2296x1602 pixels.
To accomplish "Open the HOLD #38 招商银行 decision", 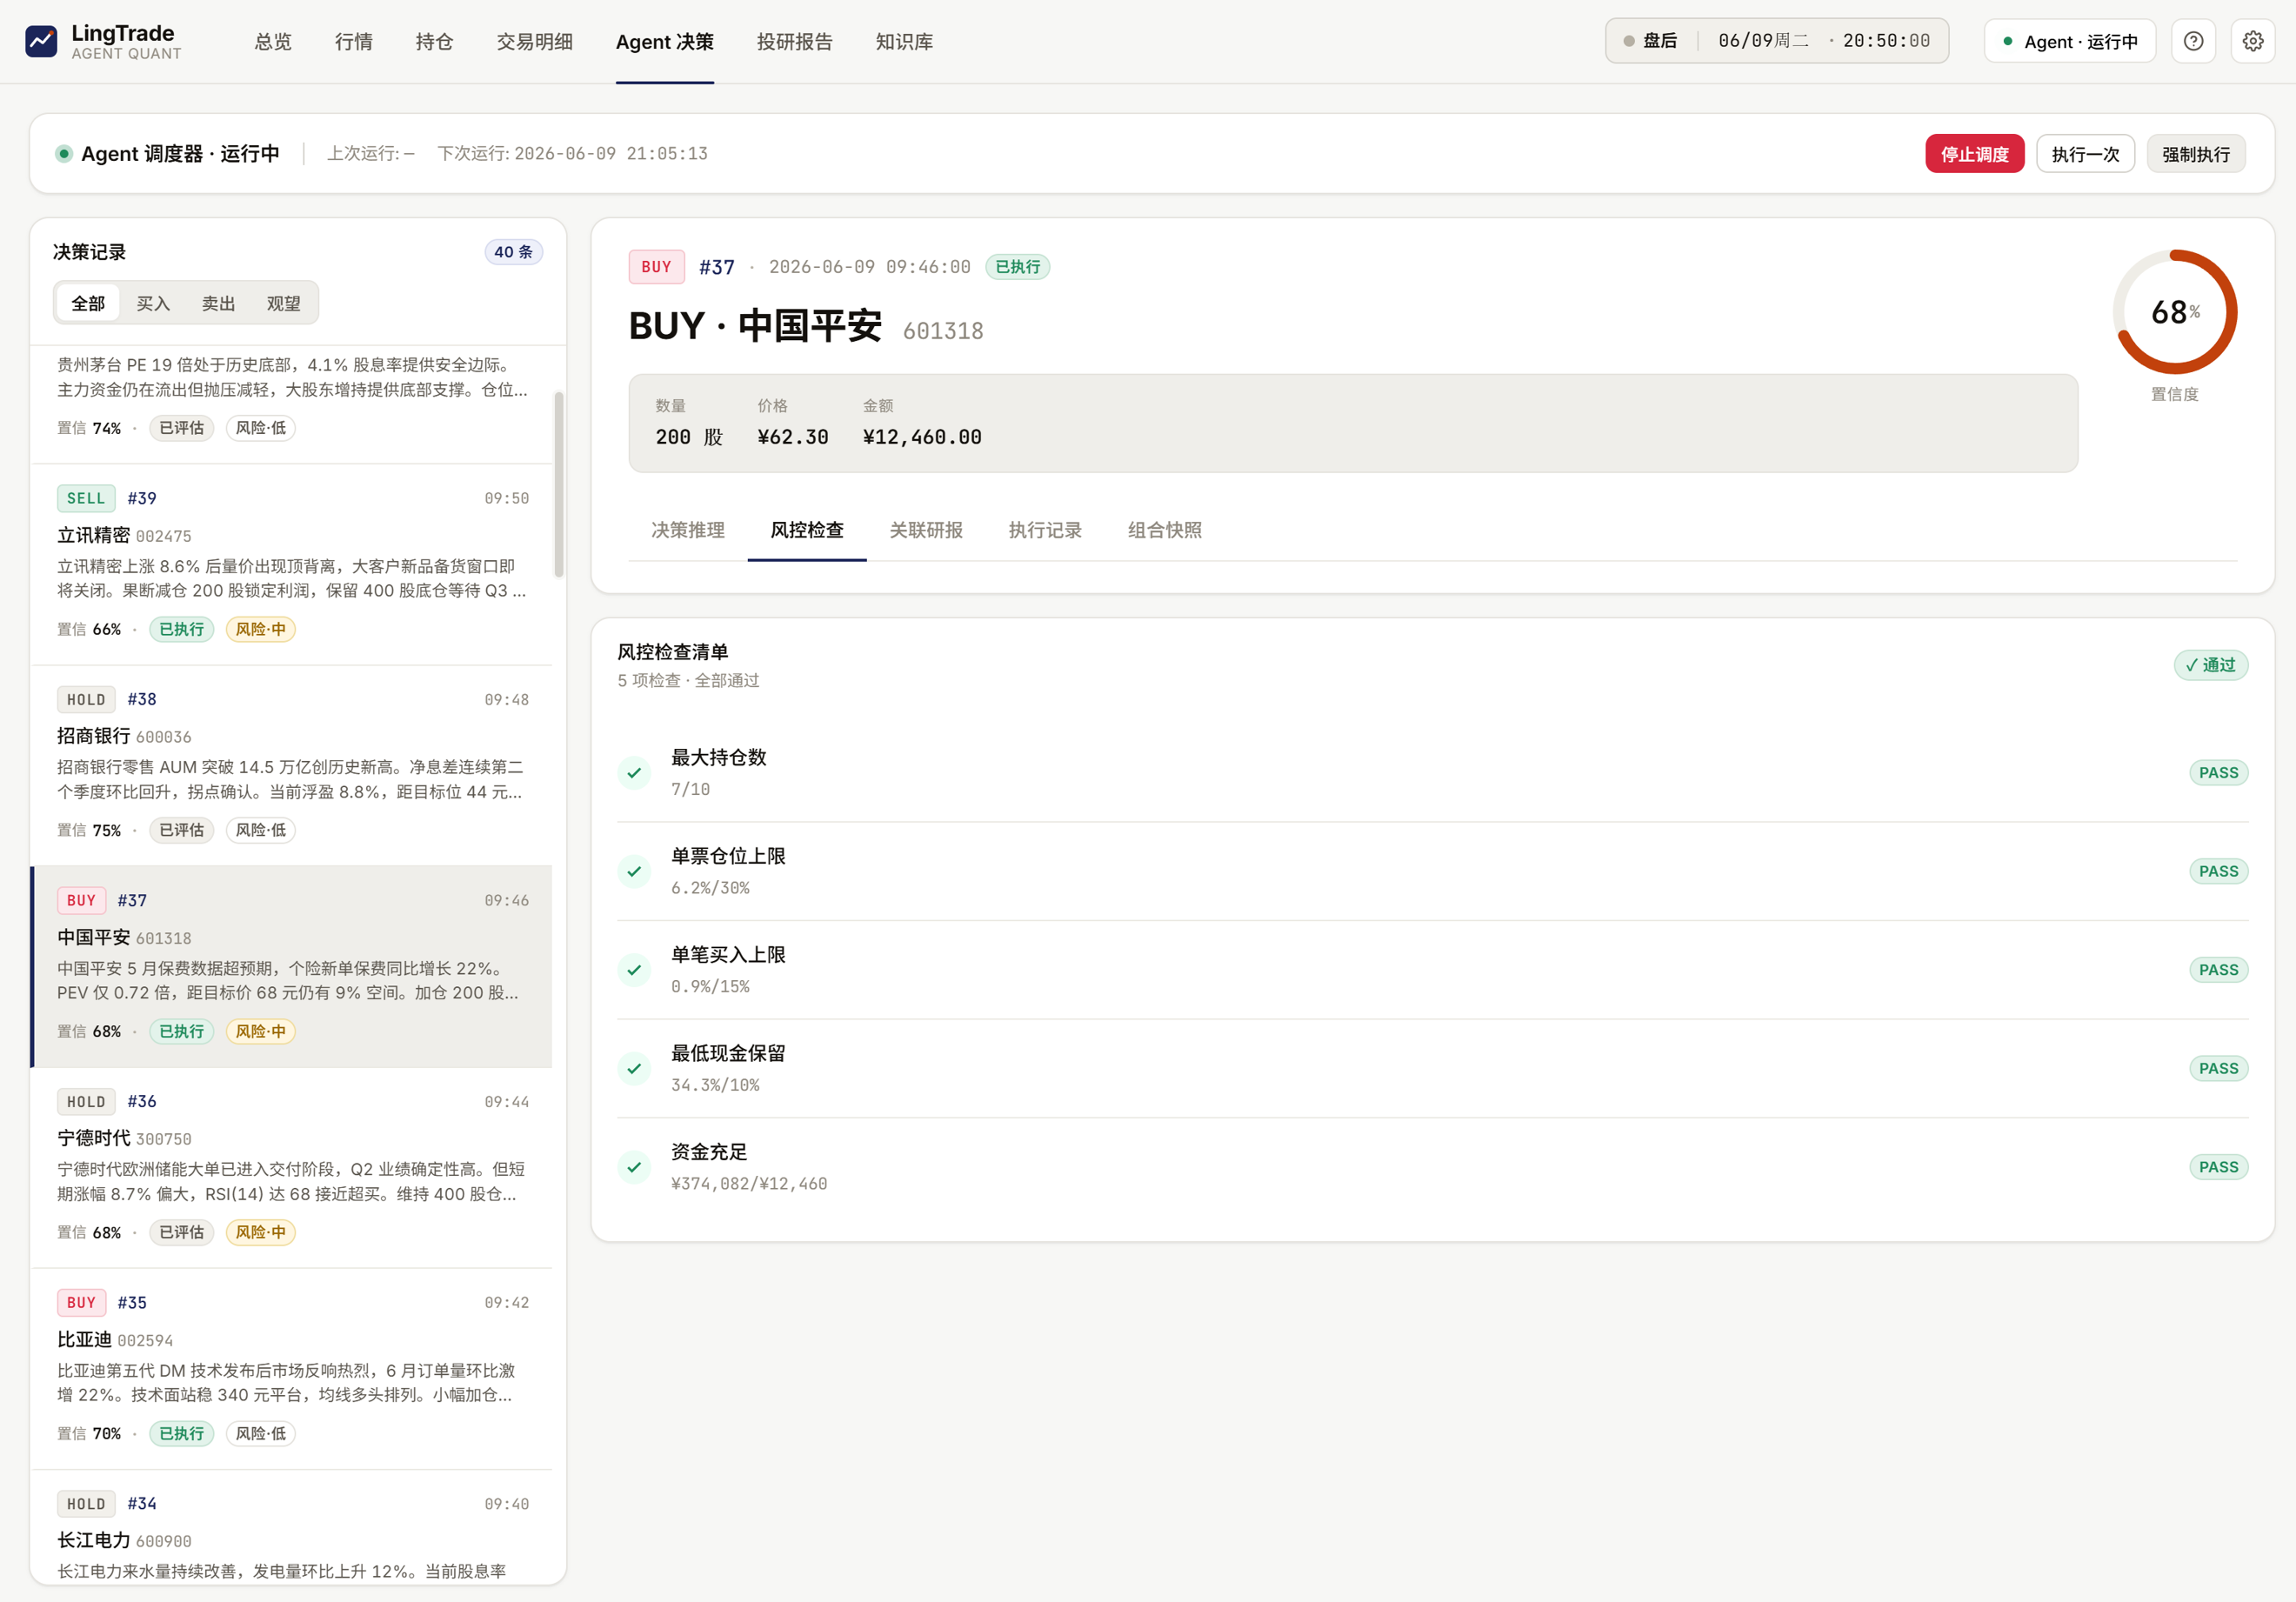I will pyautogui.click(x=292, y=765).
